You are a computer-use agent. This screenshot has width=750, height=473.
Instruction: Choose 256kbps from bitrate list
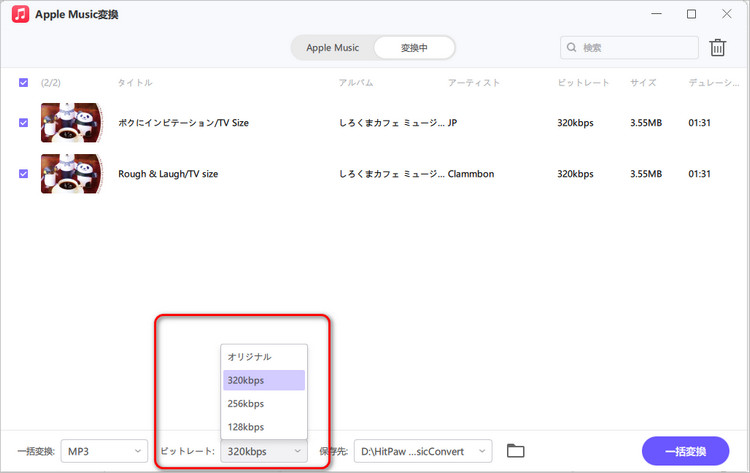click(x=264, y=404)
